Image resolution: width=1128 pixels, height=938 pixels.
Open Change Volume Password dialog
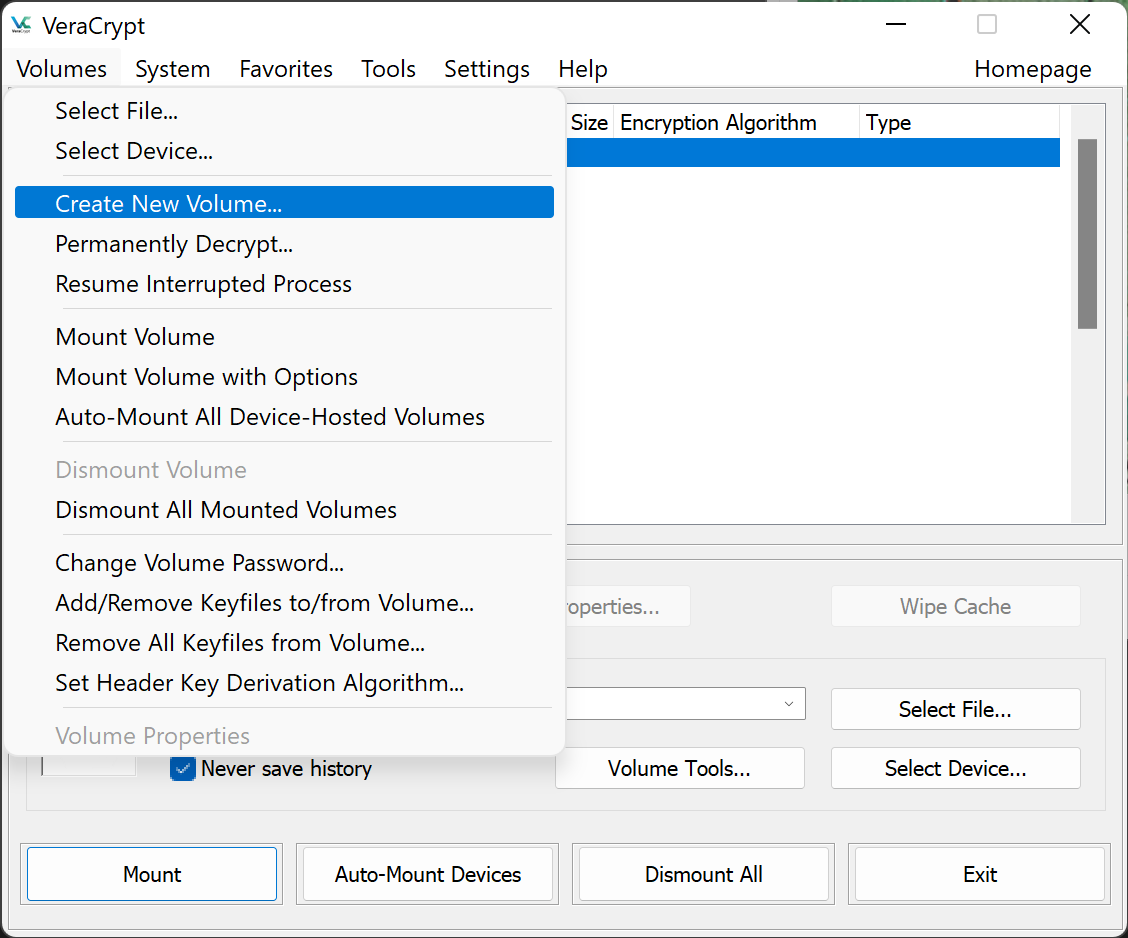(x=199, y=563)
